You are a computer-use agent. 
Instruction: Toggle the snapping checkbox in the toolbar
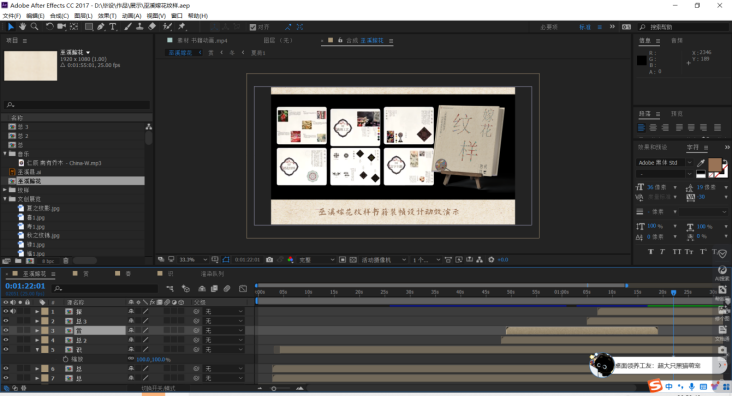[253, 27]
